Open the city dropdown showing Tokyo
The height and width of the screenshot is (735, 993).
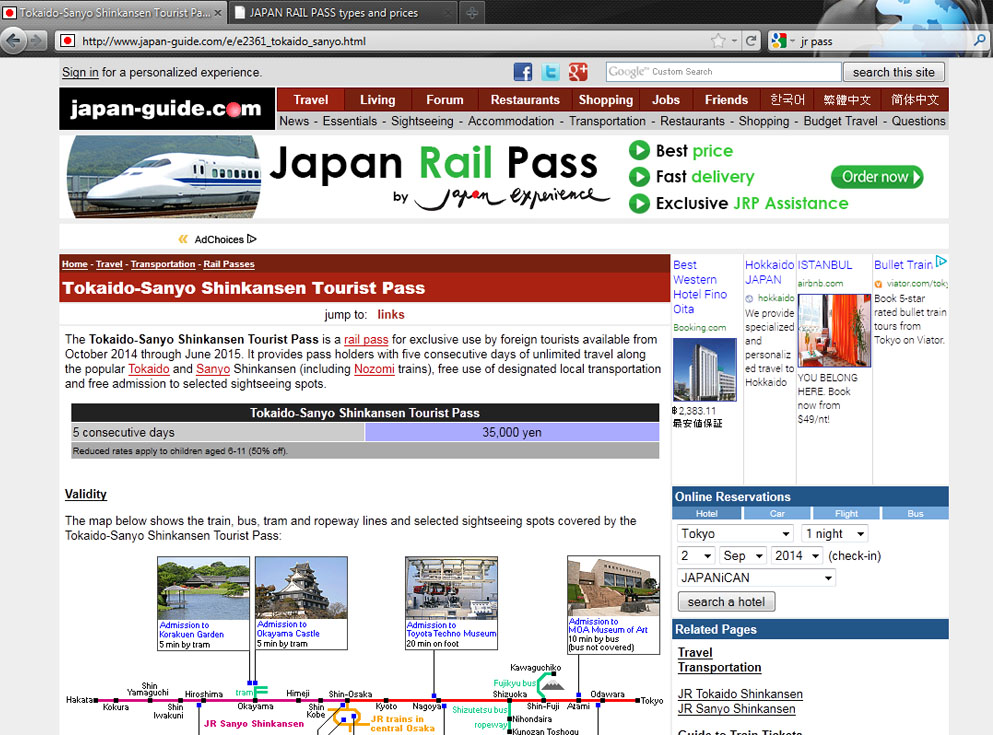tap(735, 534)
